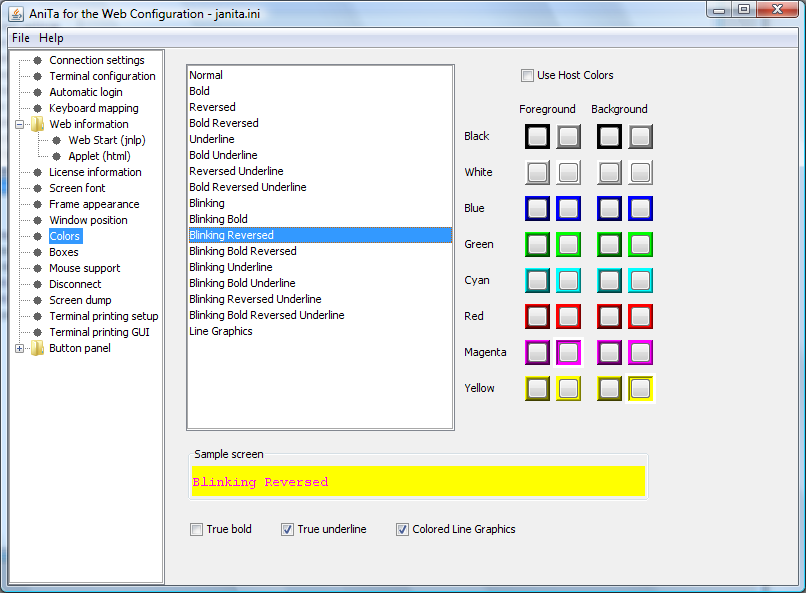
Task: Pick the brighter Magenta foreground swatch
Action: click(569, 353)
